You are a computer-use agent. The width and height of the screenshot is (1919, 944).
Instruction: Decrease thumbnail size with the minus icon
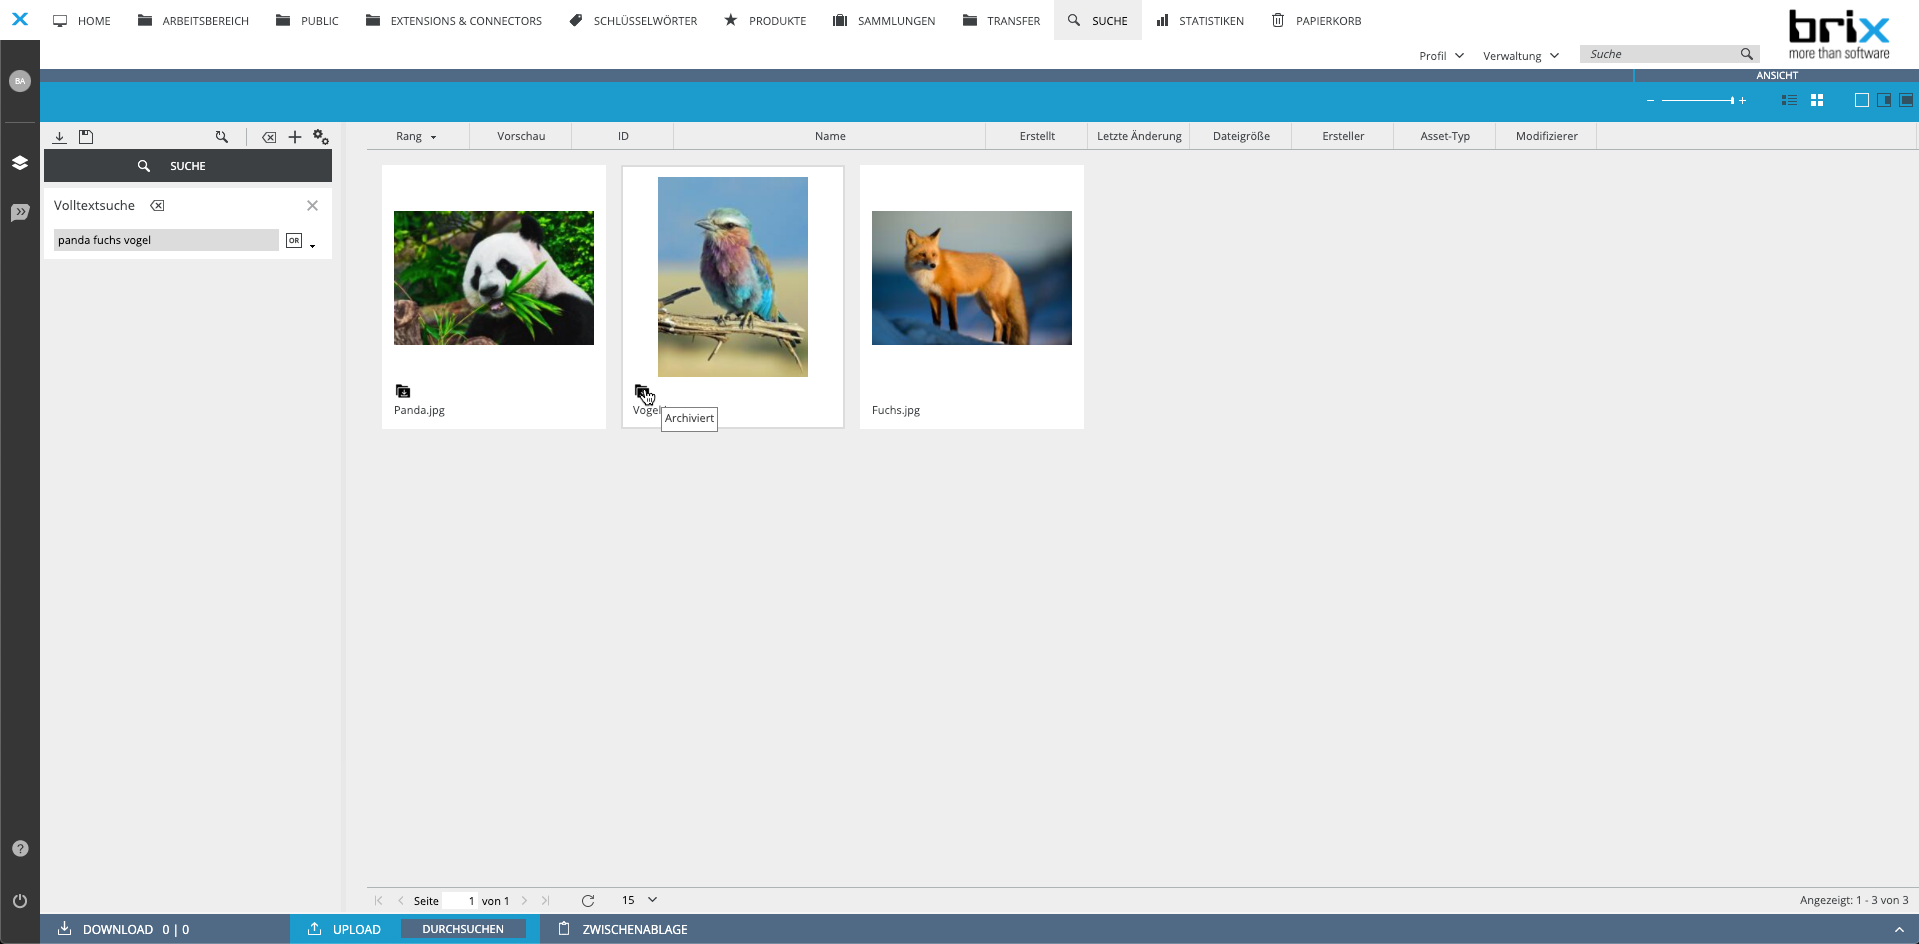(x=1650, y=100)
